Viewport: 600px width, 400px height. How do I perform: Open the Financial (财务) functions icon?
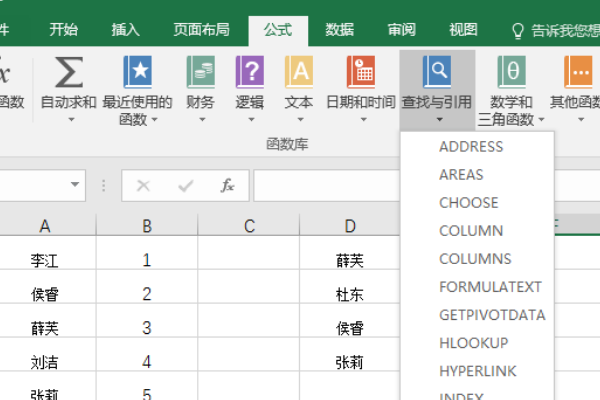(200, 72)
